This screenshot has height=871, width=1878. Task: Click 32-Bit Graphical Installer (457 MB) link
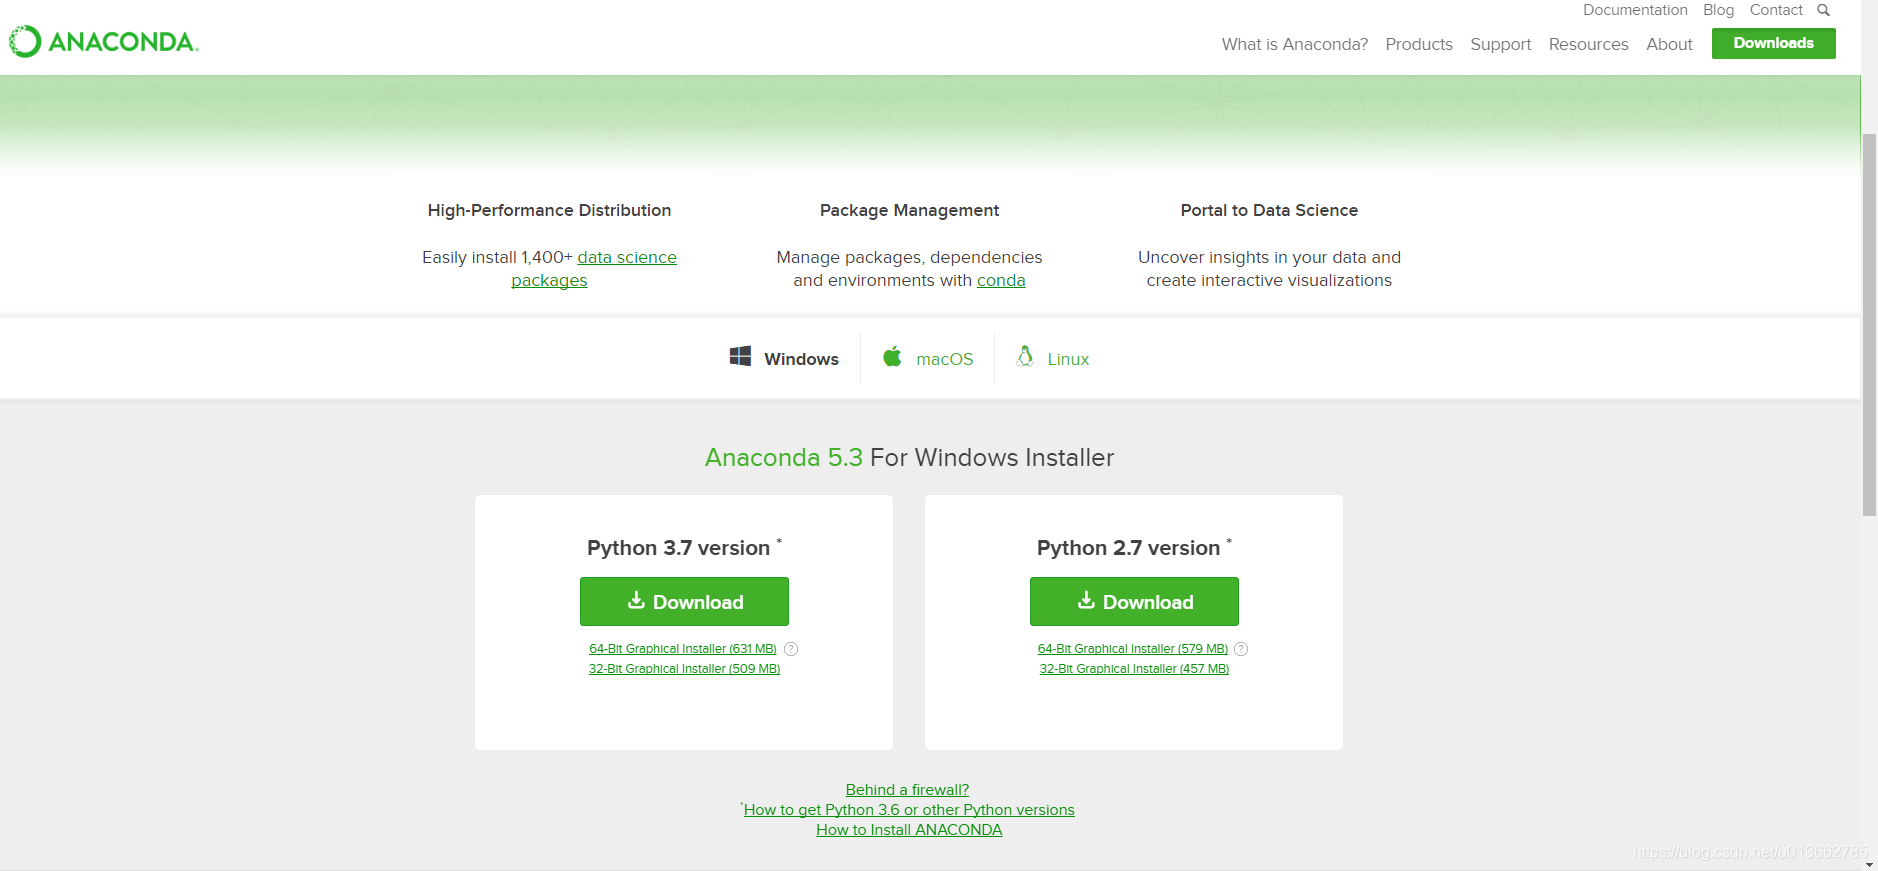pyautogui.click(x=1134, y=669)
